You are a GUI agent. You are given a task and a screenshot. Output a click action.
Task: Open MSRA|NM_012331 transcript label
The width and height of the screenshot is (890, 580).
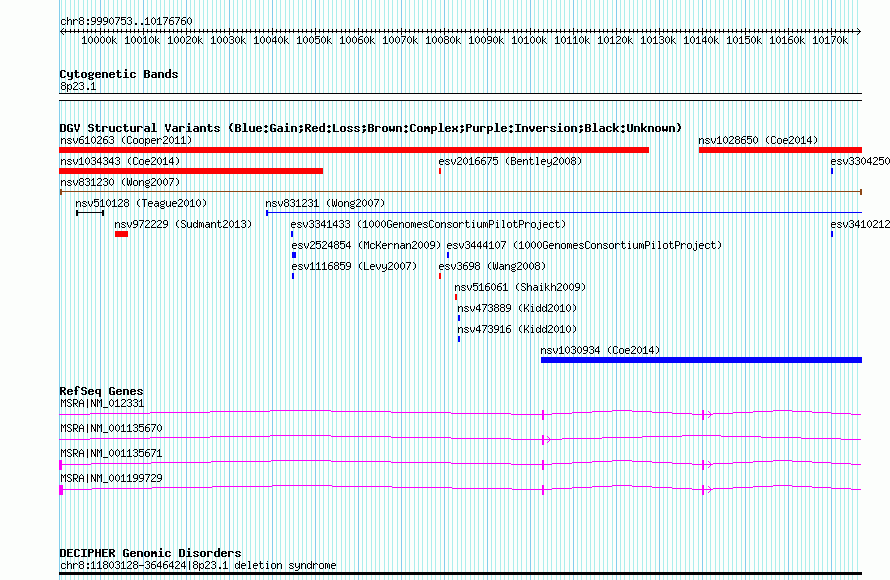click(102, 404)
